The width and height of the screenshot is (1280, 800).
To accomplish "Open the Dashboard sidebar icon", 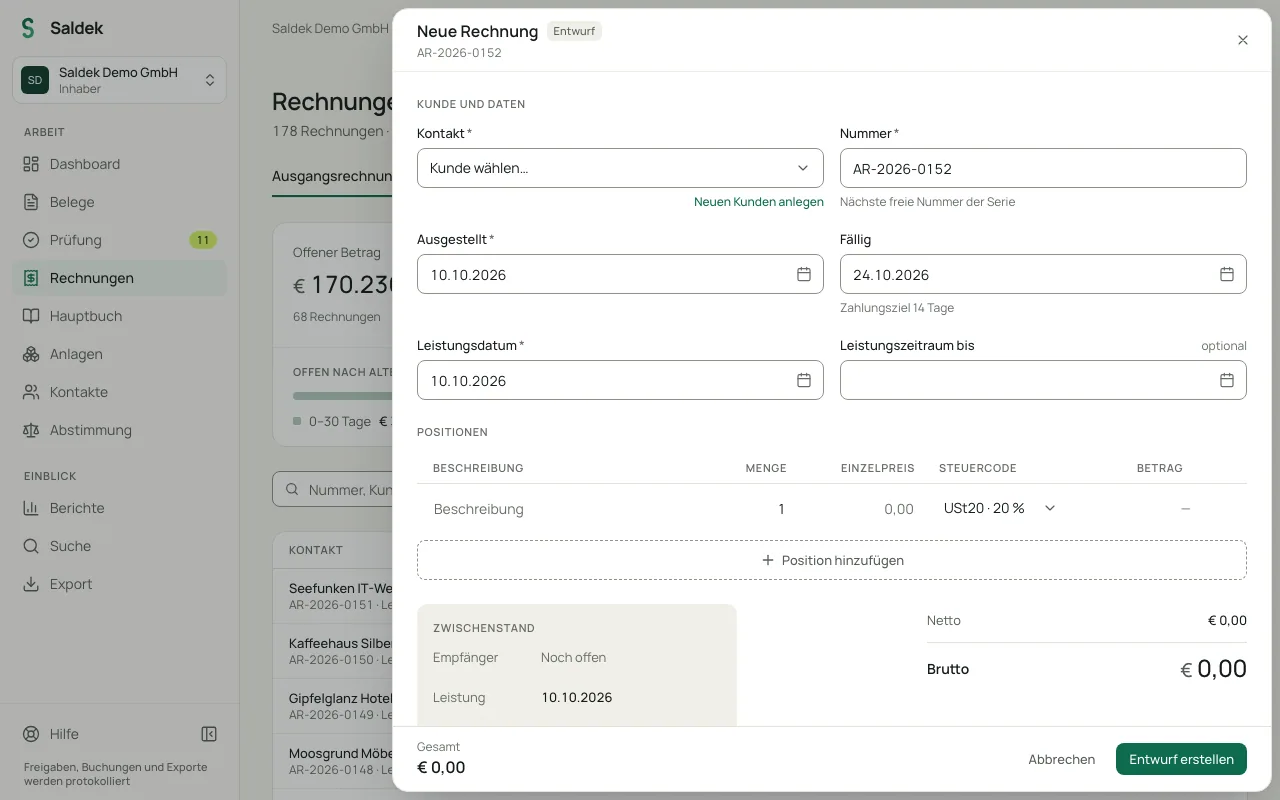I will click(31, 164).
